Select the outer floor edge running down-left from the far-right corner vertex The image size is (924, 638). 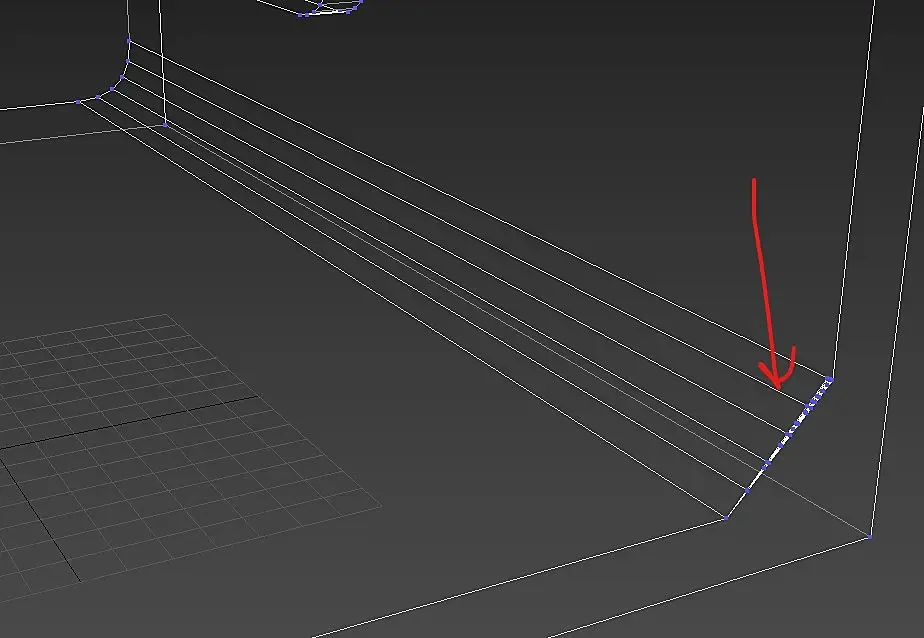click(707, 587)
